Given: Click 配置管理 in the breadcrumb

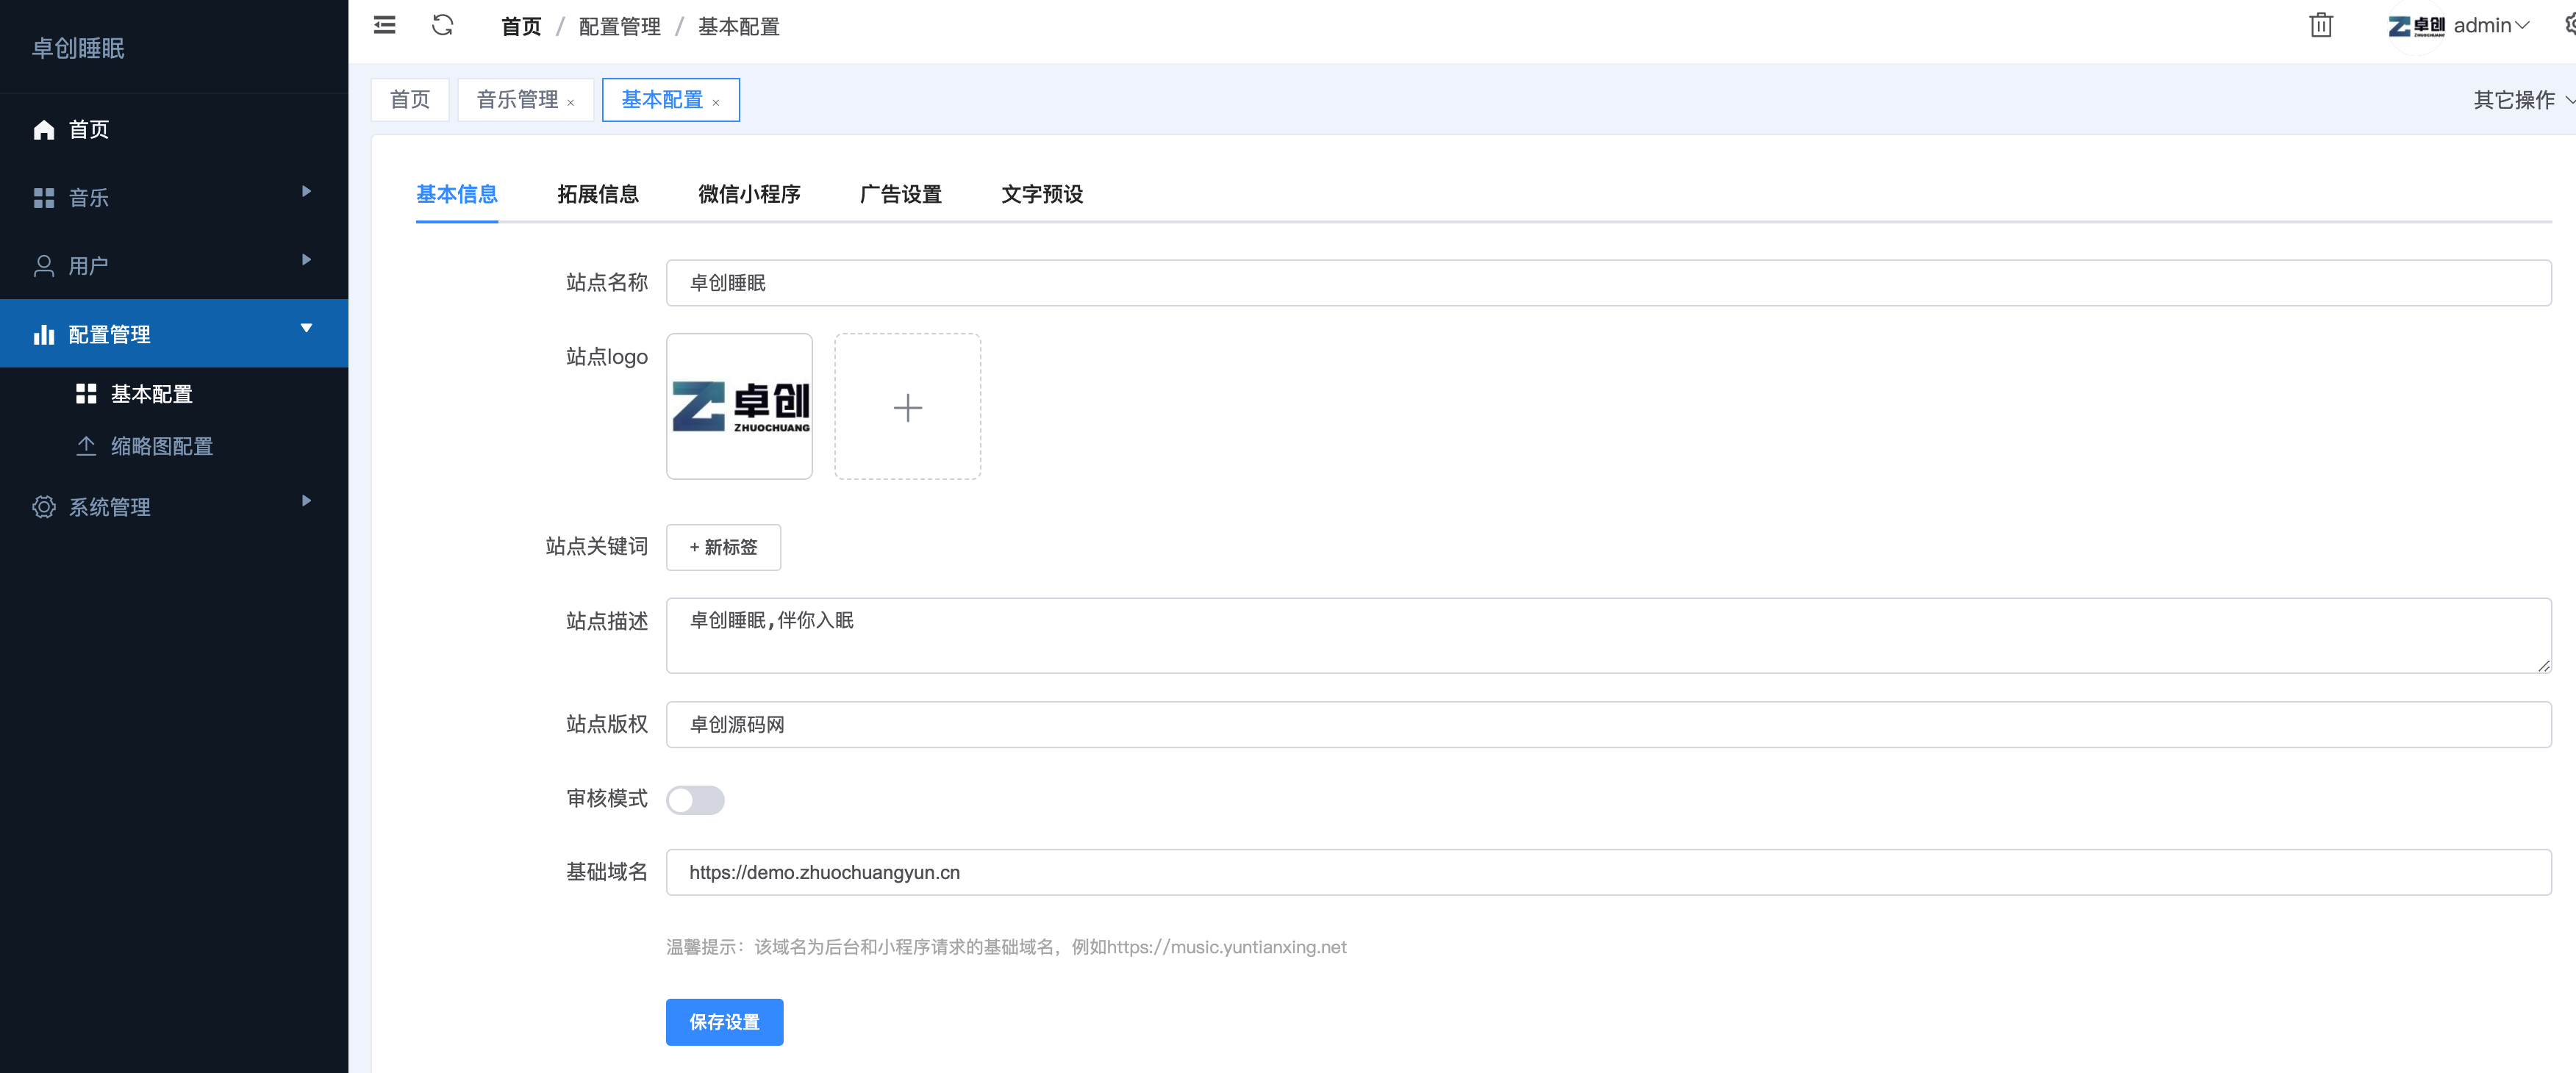Looking at the screenshot, I should point(620,27).
